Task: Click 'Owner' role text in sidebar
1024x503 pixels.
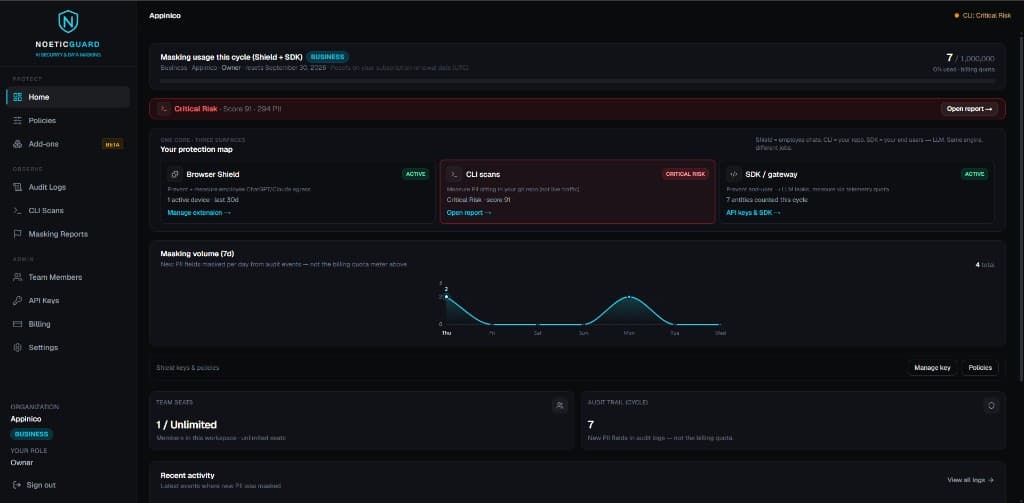Action: pos(22,462)
